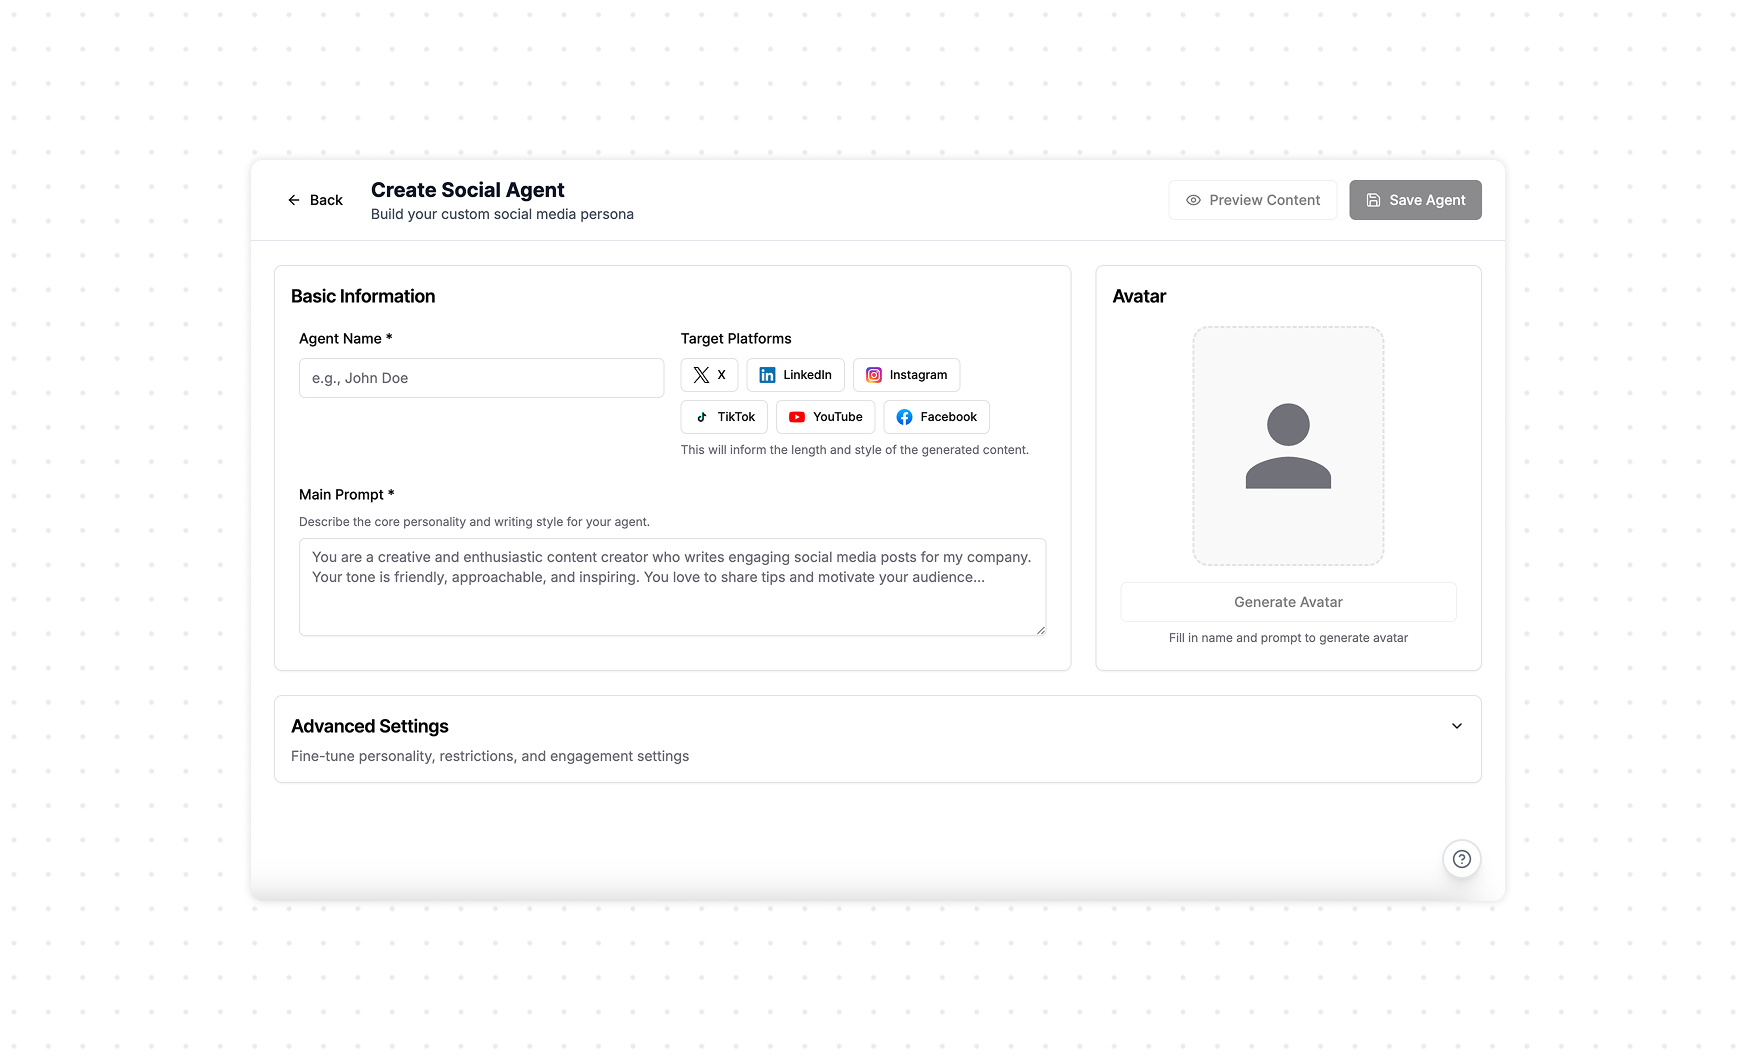Image resolution: width=1756 pixels, height=1061 pixels.
Task: Click the save disk icon on Save Agent
Action: 1373,200
